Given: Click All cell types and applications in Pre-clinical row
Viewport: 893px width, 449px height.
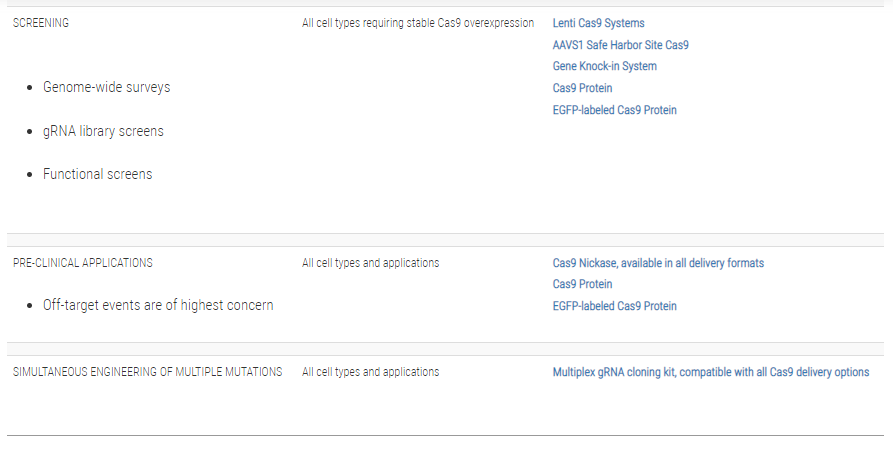Looking at the screenshot, I should tap(370, 263).
